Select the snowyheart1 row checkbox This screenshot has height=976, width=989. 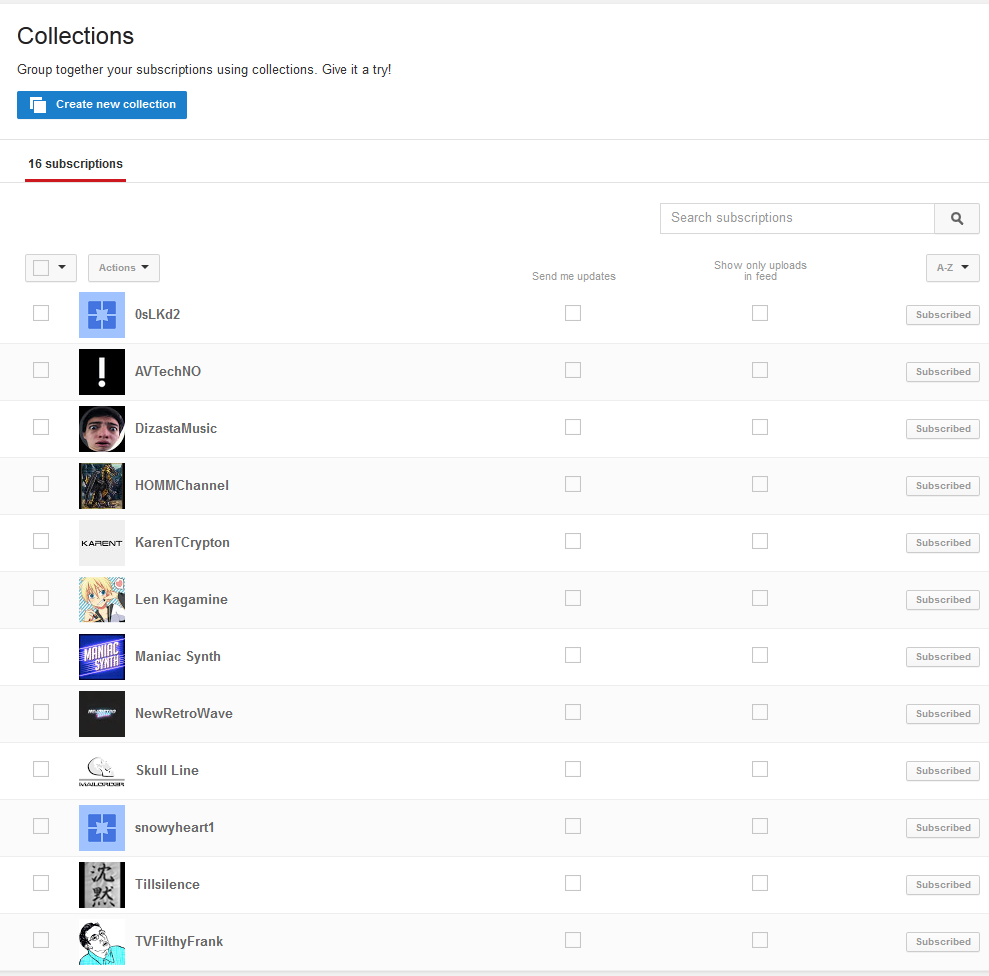point(41,826)
